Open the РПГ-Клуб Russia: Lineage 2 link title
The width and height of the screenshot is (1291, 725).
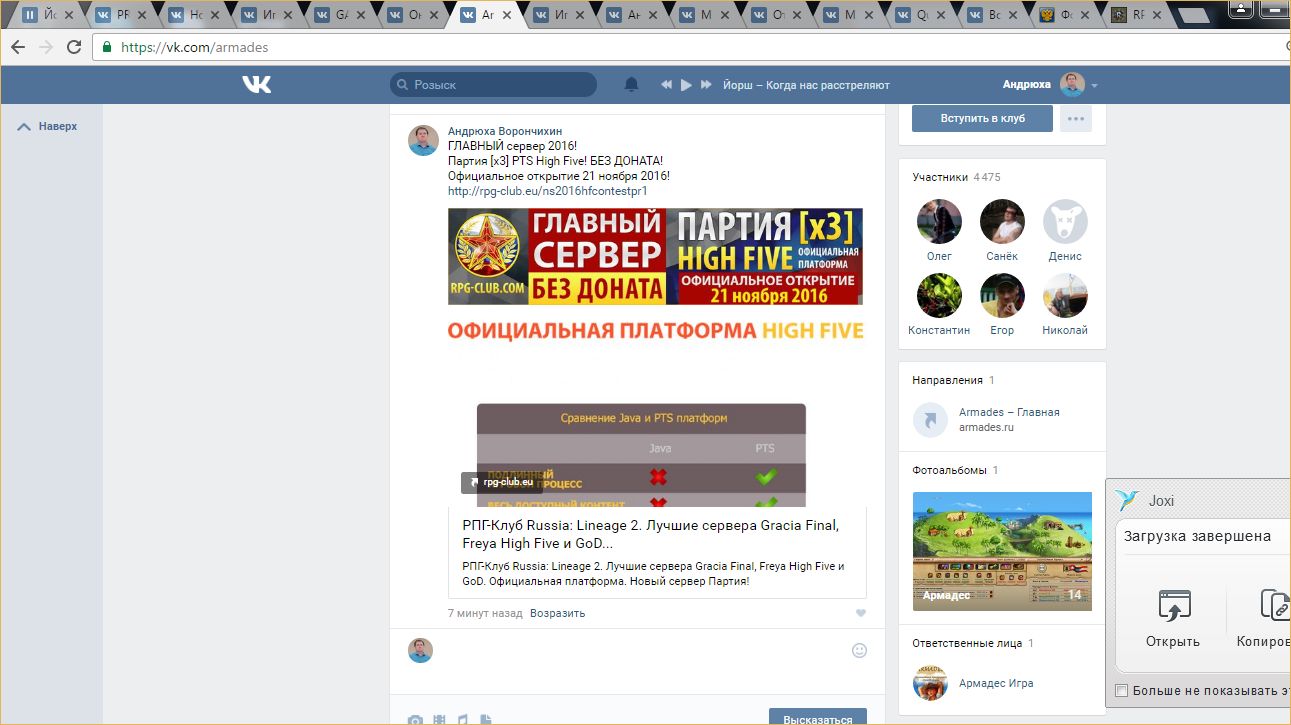651,535
